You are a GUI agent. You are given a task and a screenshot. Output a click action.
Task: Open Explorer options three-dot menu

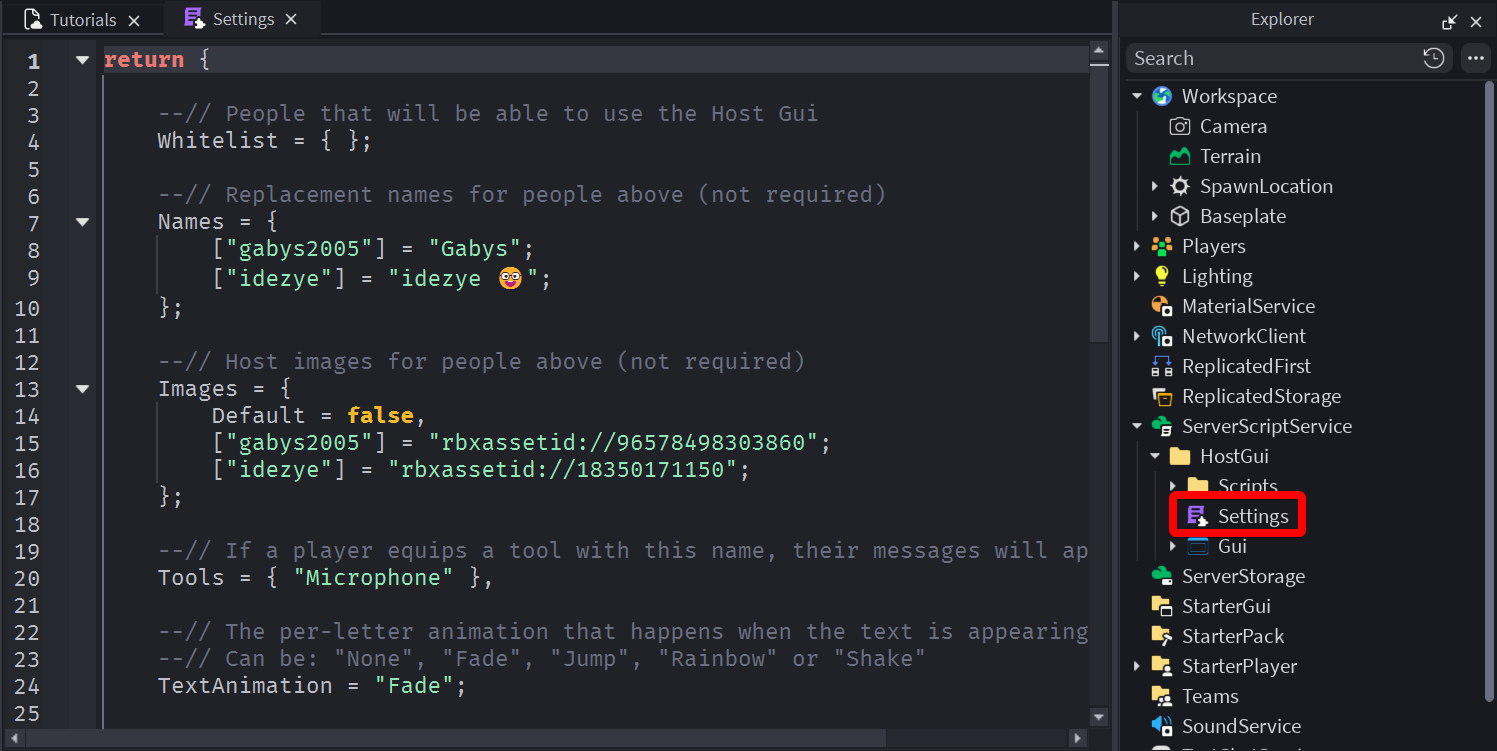1476,58
